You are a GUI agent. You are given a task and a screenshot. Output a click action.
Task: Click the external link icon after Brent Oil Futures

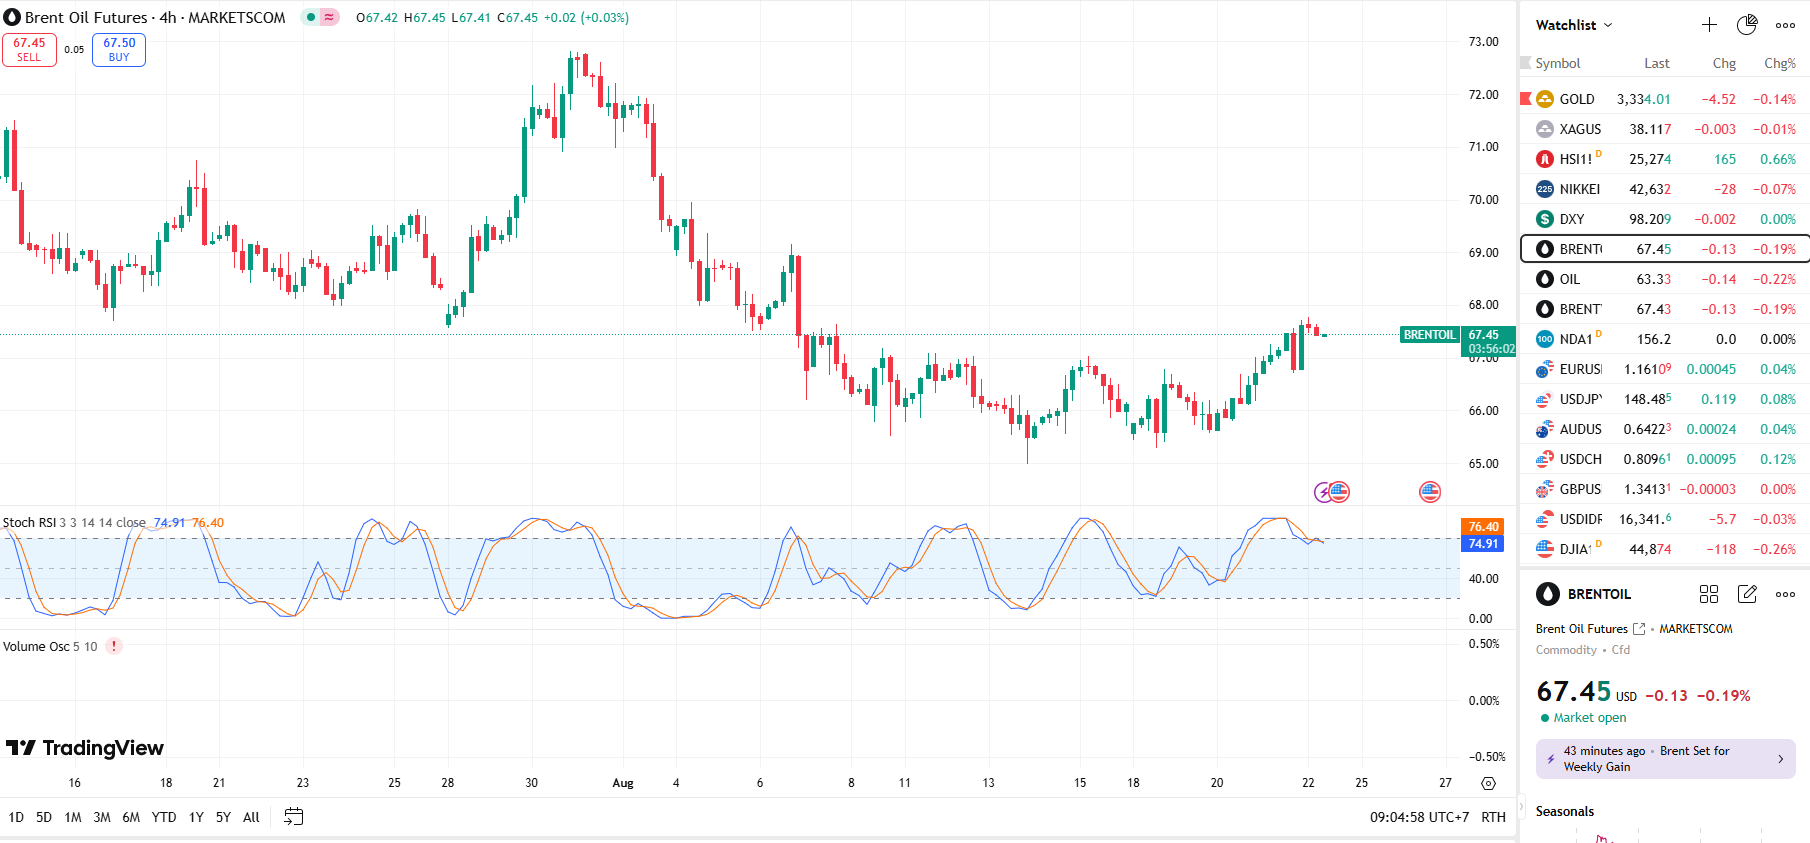tap(1639, 629)
